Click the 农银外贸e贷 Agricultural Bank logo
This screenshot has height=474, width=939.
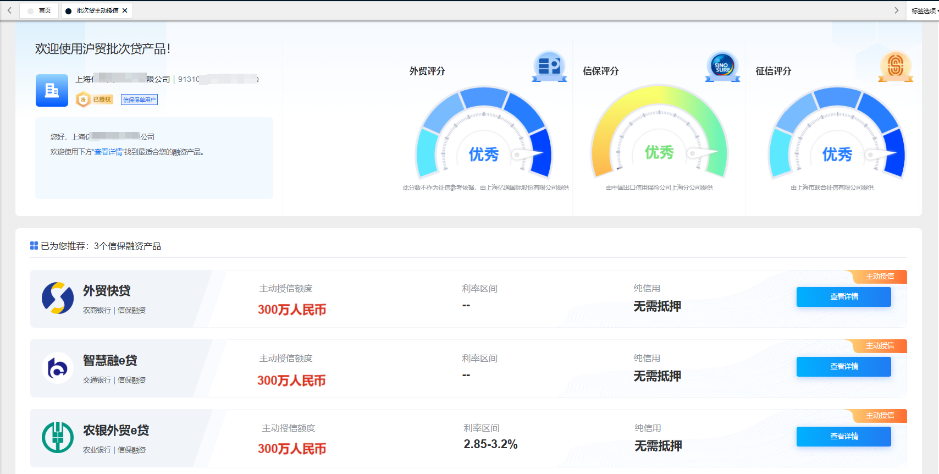pyautogui.click(x=58, y=437)
